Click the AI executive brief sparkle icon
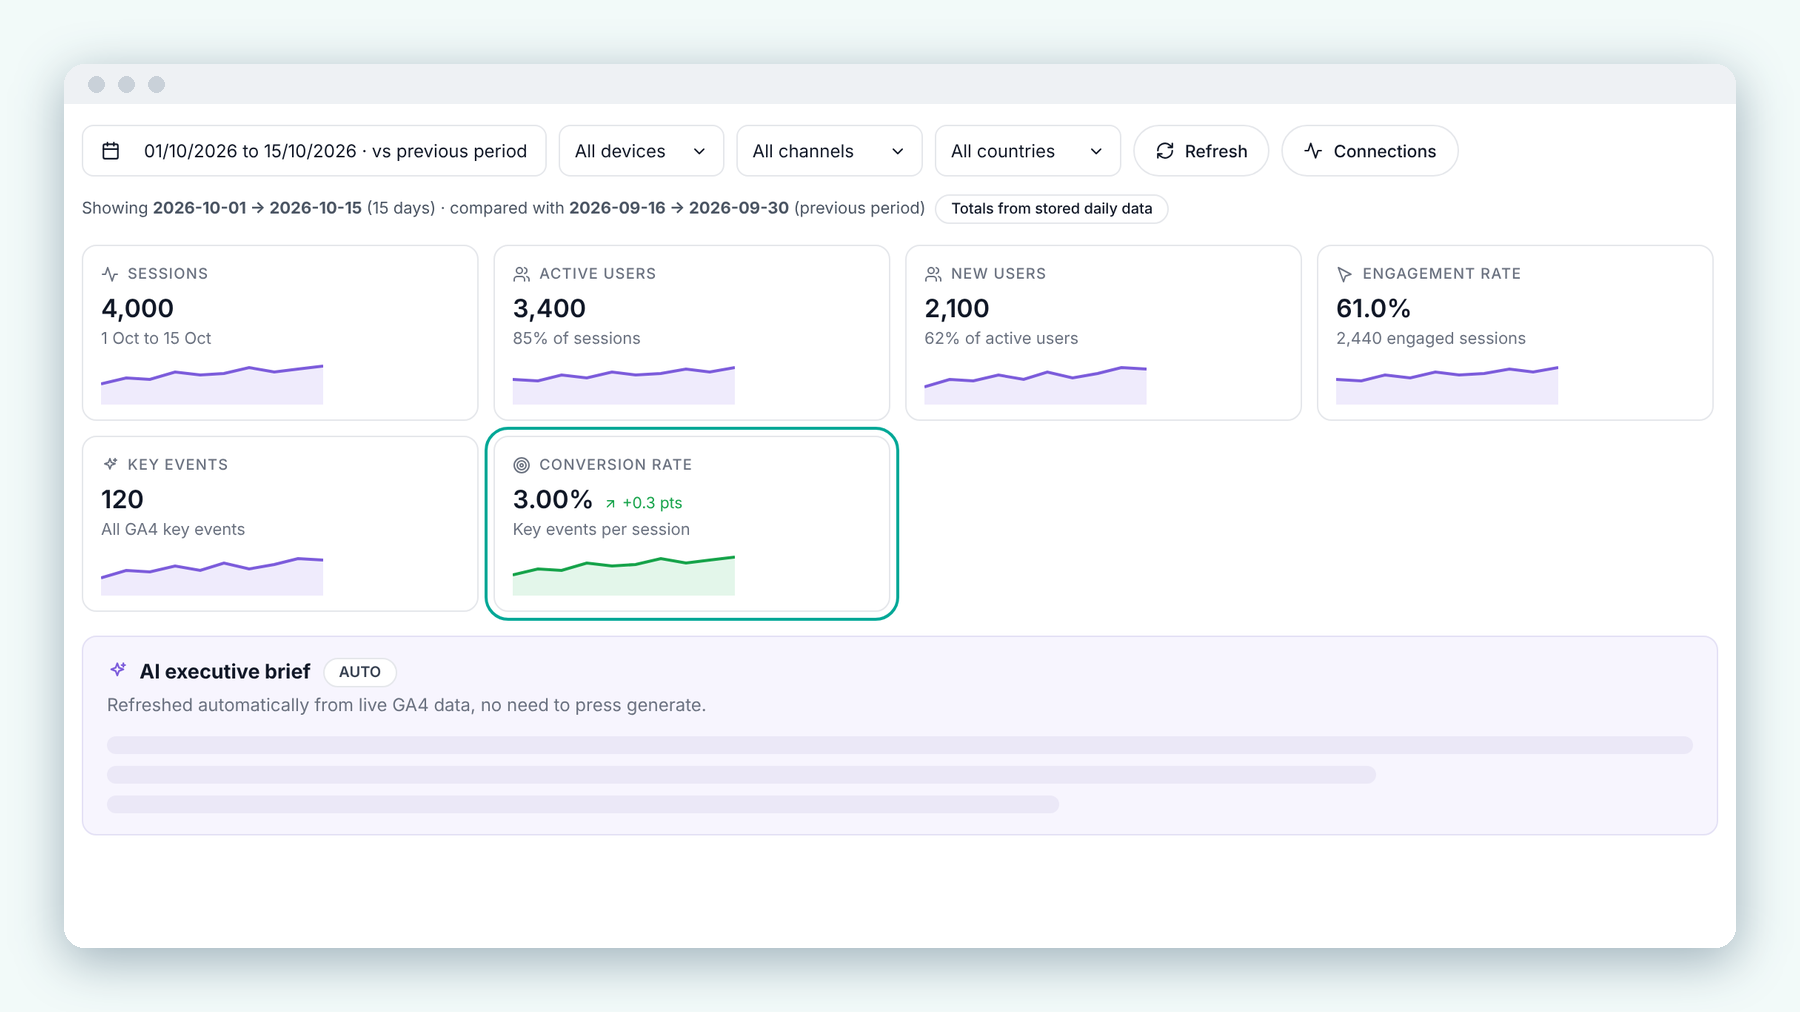Image resolution: width=1800 pixels, height=1012 pixels. pyautogui.click(x=118, y=669)
